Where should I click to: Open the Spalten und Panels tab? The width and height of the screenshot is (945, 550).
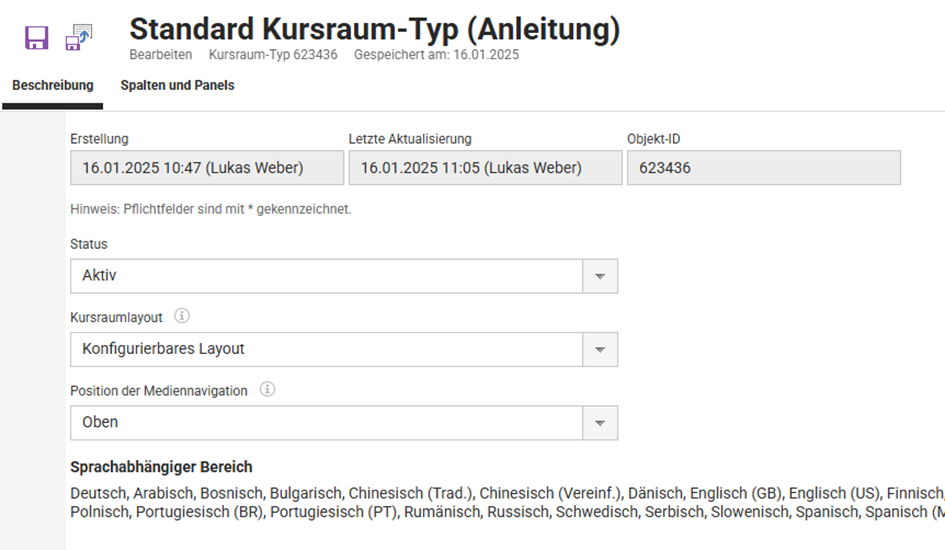pyautogui.click(x=177, y=86)
